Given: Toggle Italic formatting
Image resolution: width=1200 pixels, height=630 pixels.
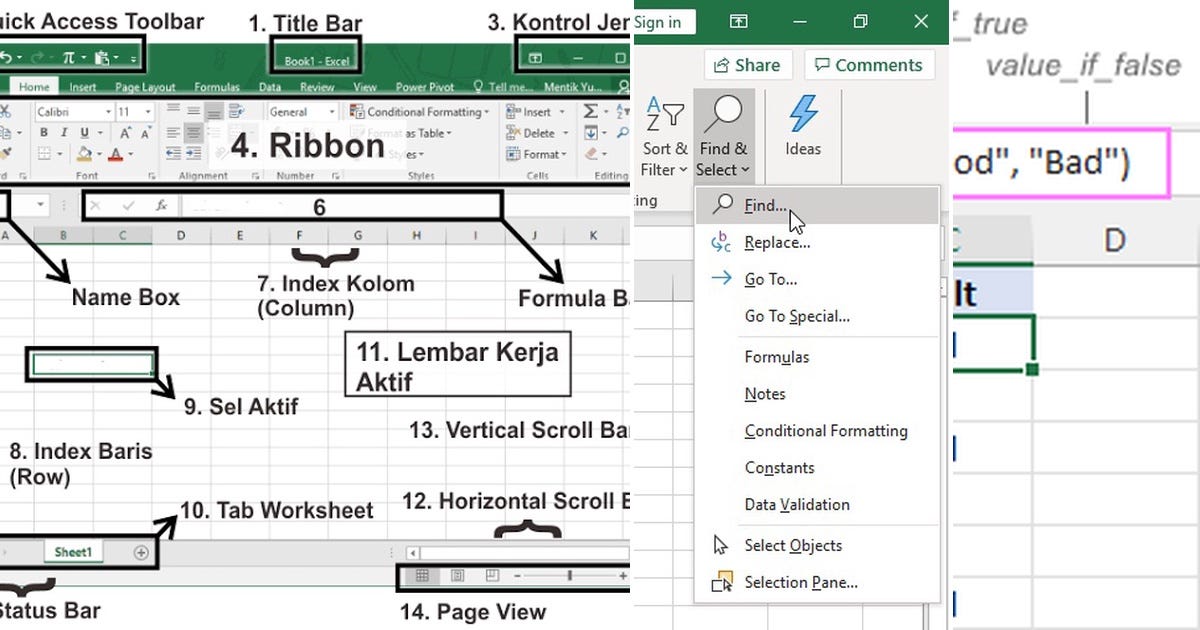Looking at the screenshot, I should pyautogui.click(x=64, y=133).
